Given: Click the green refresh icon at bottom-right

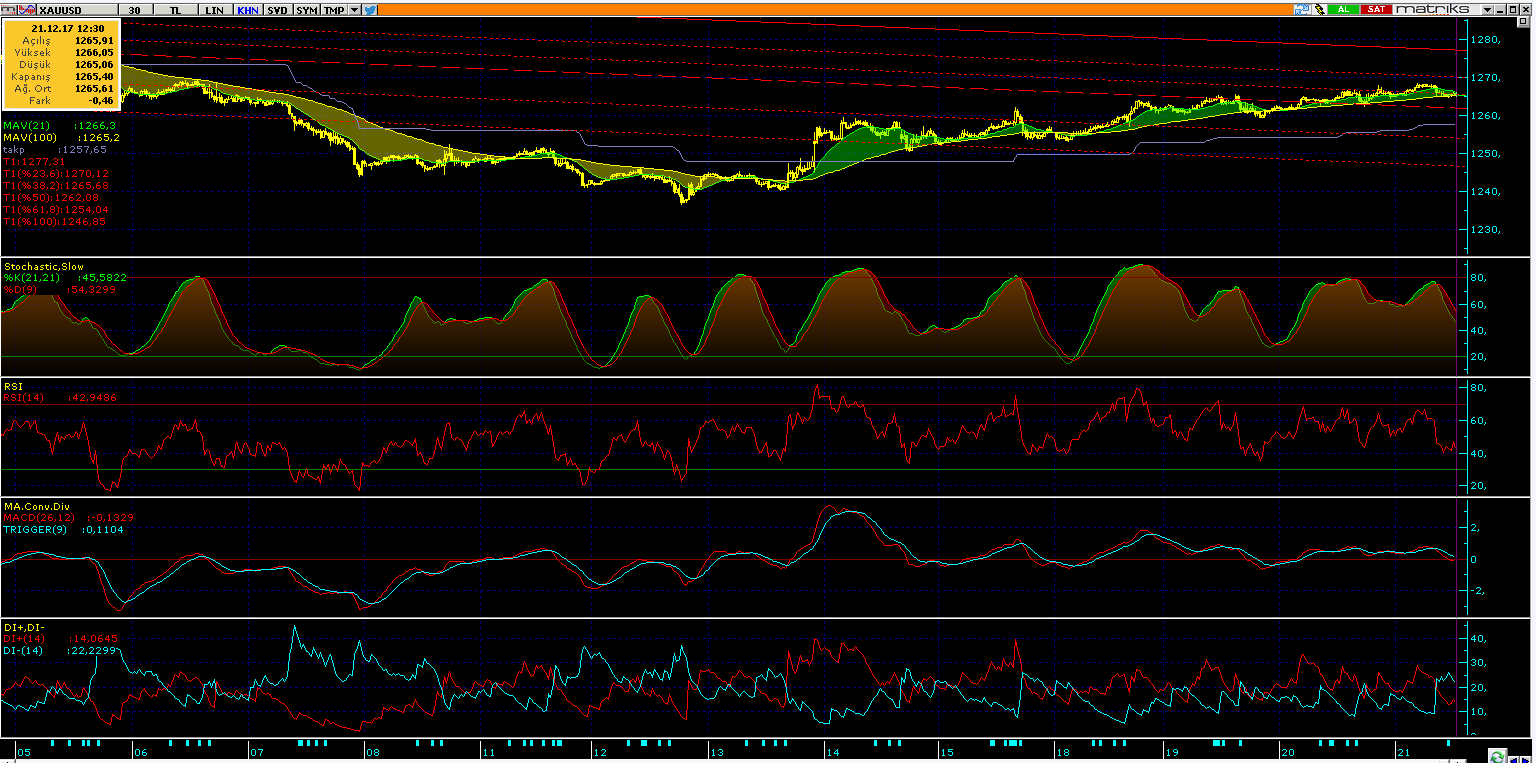Looking at the screenshot, I should [1496, 755].
